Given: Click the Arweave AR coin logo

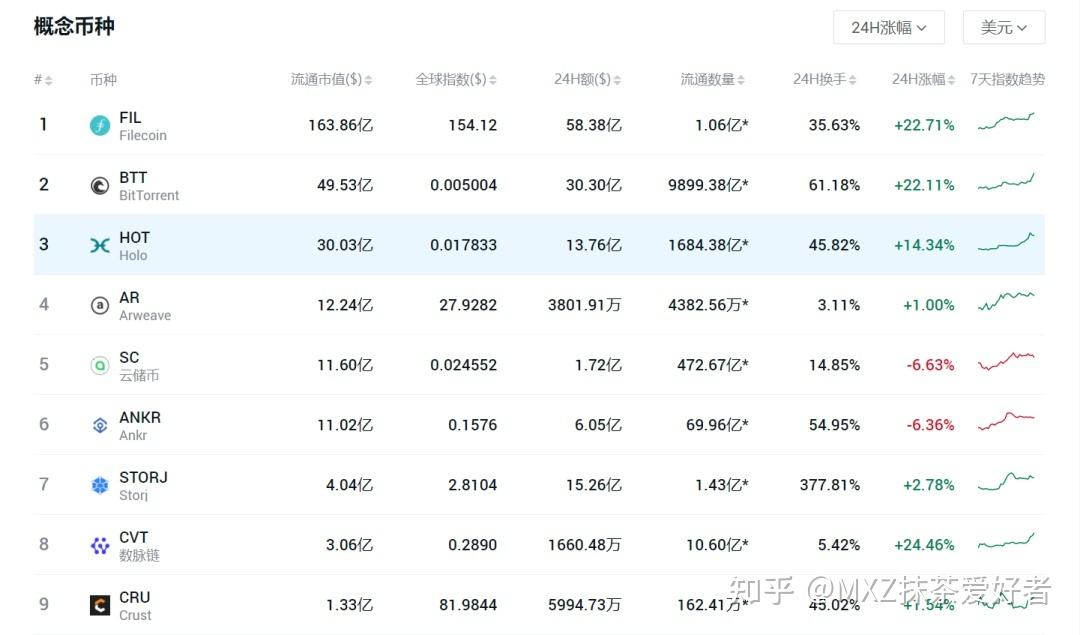Looking at the screenshot, I should pos(100,305).
